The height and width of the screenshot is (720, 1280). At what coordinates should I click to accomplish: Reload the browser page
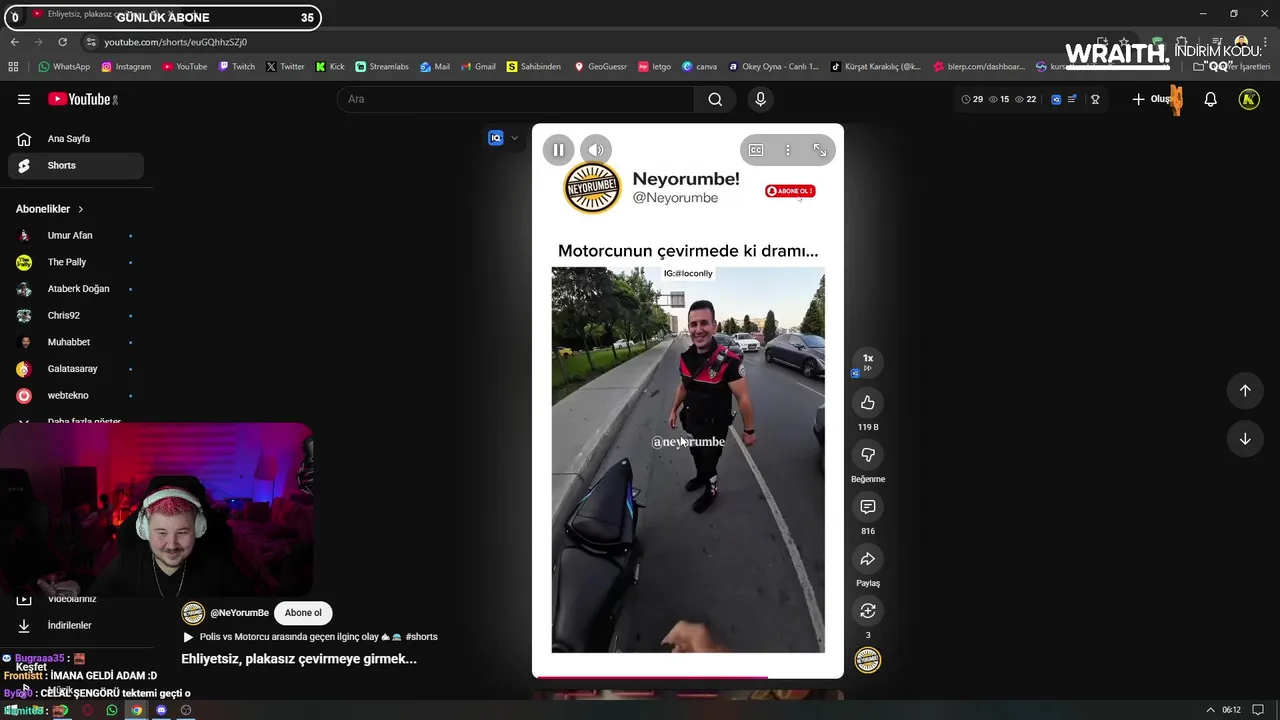[62, 42]
